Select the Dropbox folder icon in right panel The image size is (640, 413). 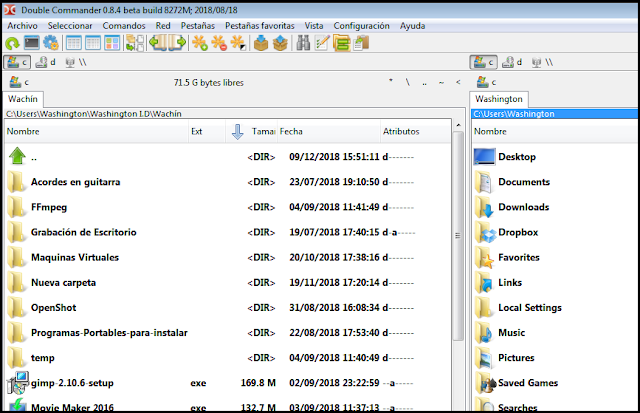[485, 233]
